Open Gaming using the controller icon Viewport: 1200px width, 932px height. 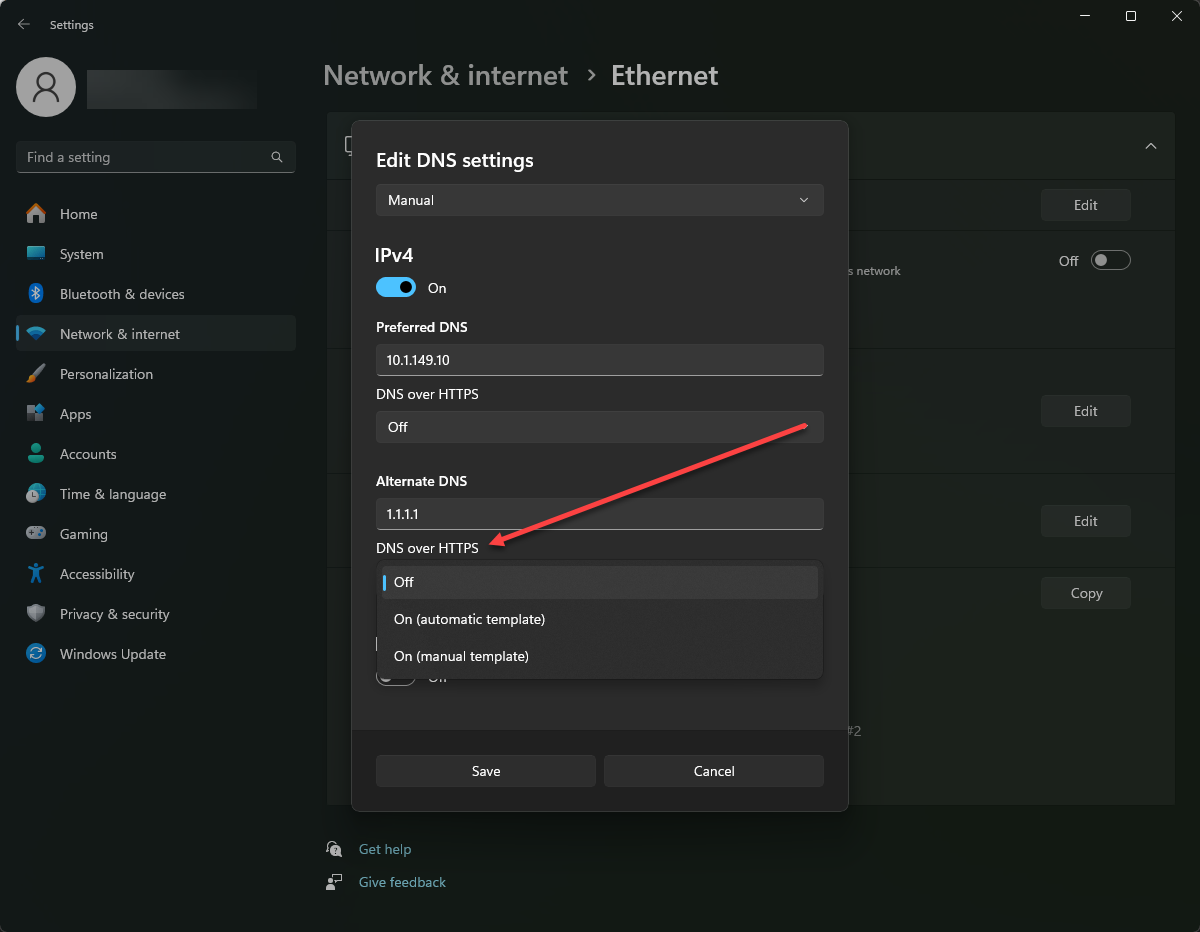36,534
